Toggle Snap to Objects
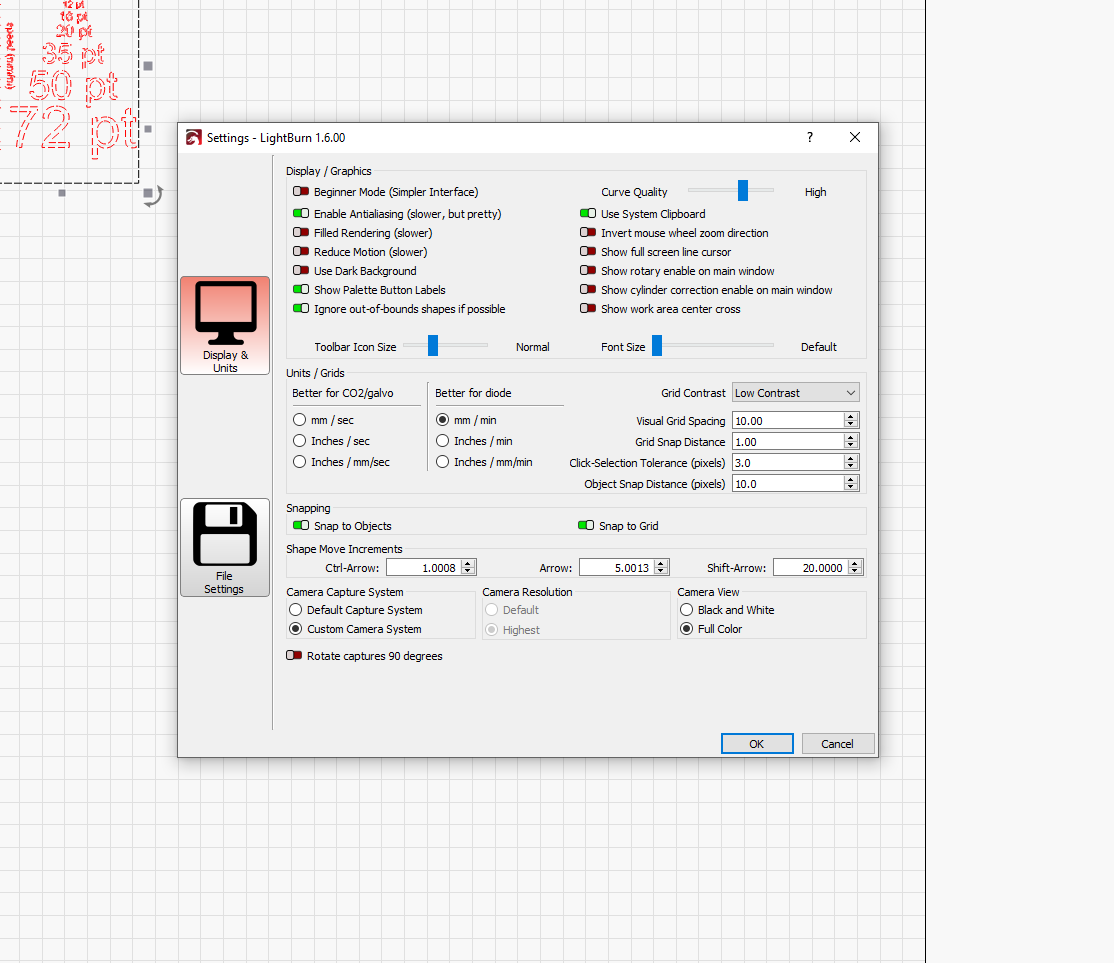This screenshot has width=1114, height=963. (301, 525)
